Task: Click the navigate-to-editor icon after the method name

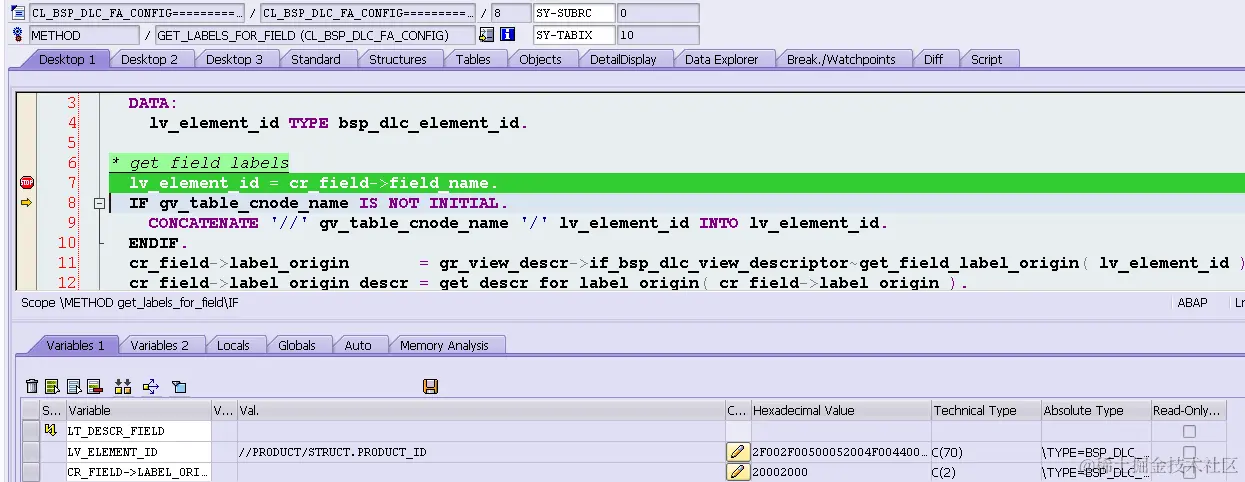Action: tap(486, 35)
